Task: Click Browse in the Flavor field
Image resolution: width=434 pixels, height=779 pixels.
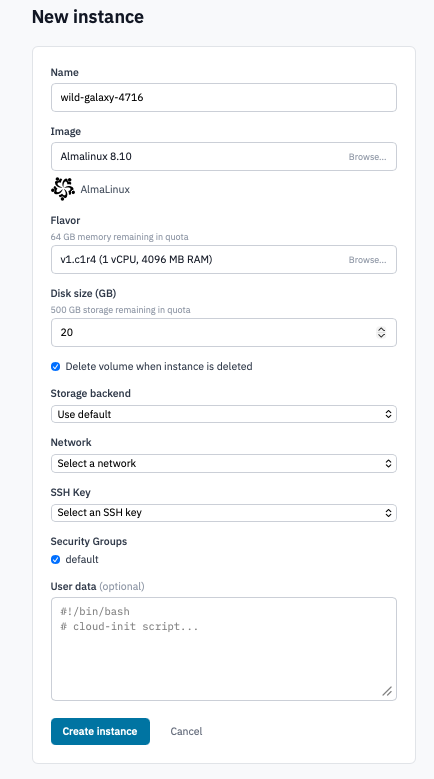Action: (367, 260)
